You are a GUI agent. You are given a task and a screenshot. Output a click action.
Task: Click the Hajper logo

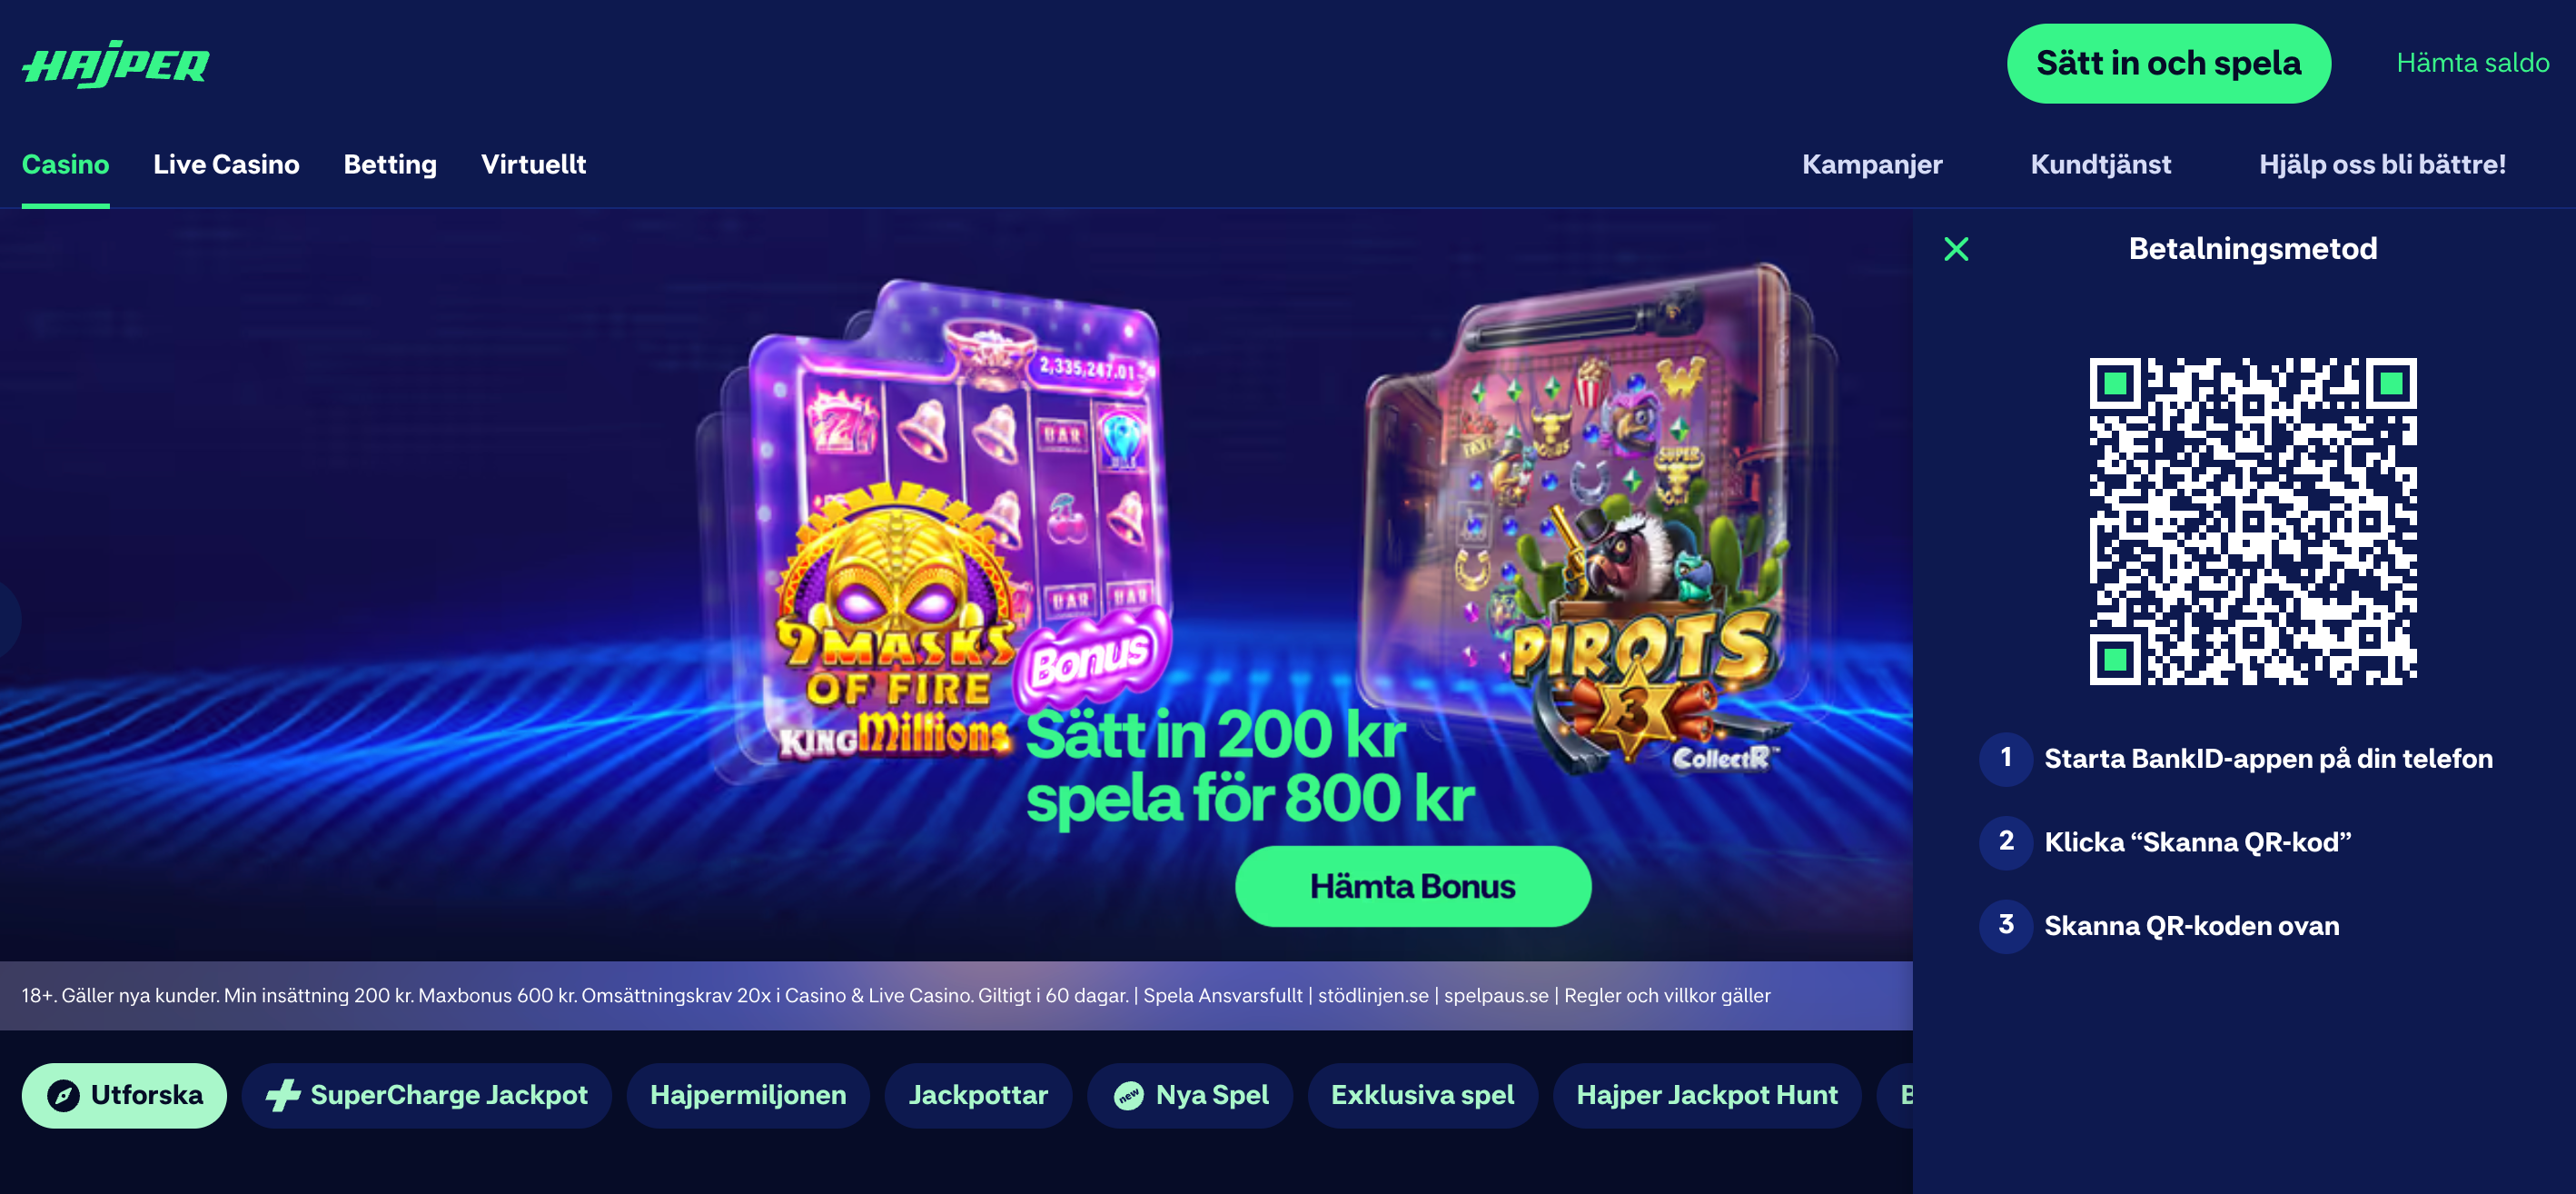click(x=116, y=64)
